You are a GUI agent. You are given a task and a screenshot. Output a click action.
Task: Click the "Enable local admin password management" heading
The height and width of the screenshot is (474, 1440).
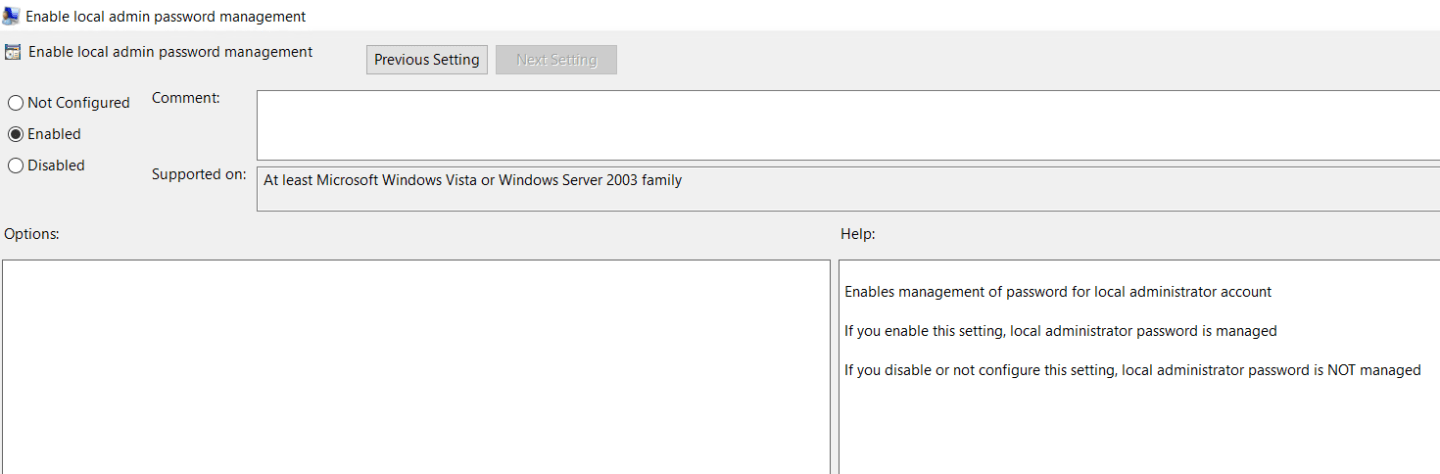[170, 52]
